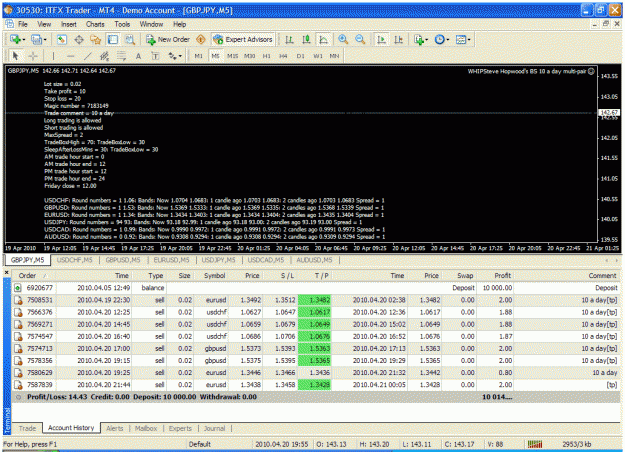Switch to the GBPUSD,M5 chart tab
Viewport: 625px width, 452px height.
pyautogui.click(x=123, y=260)
